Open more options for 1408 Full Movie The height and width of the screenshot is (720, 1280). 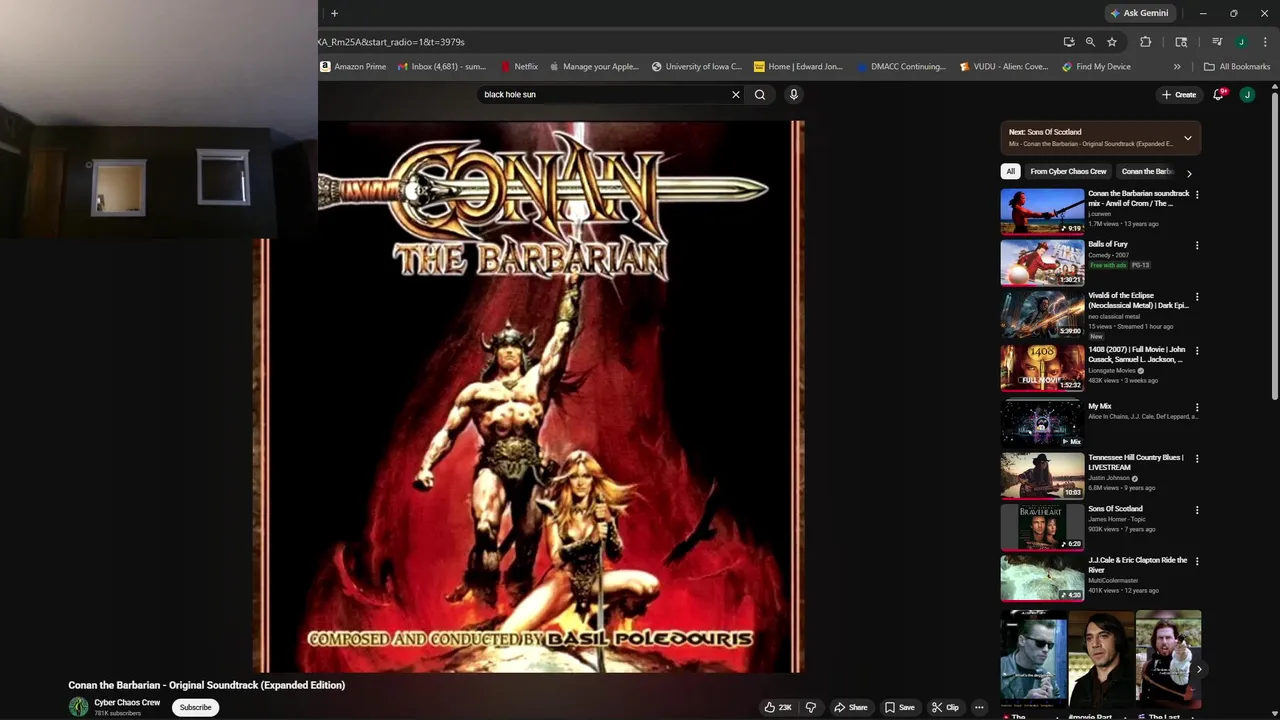pyautogui.click(x=1197, y=351)
